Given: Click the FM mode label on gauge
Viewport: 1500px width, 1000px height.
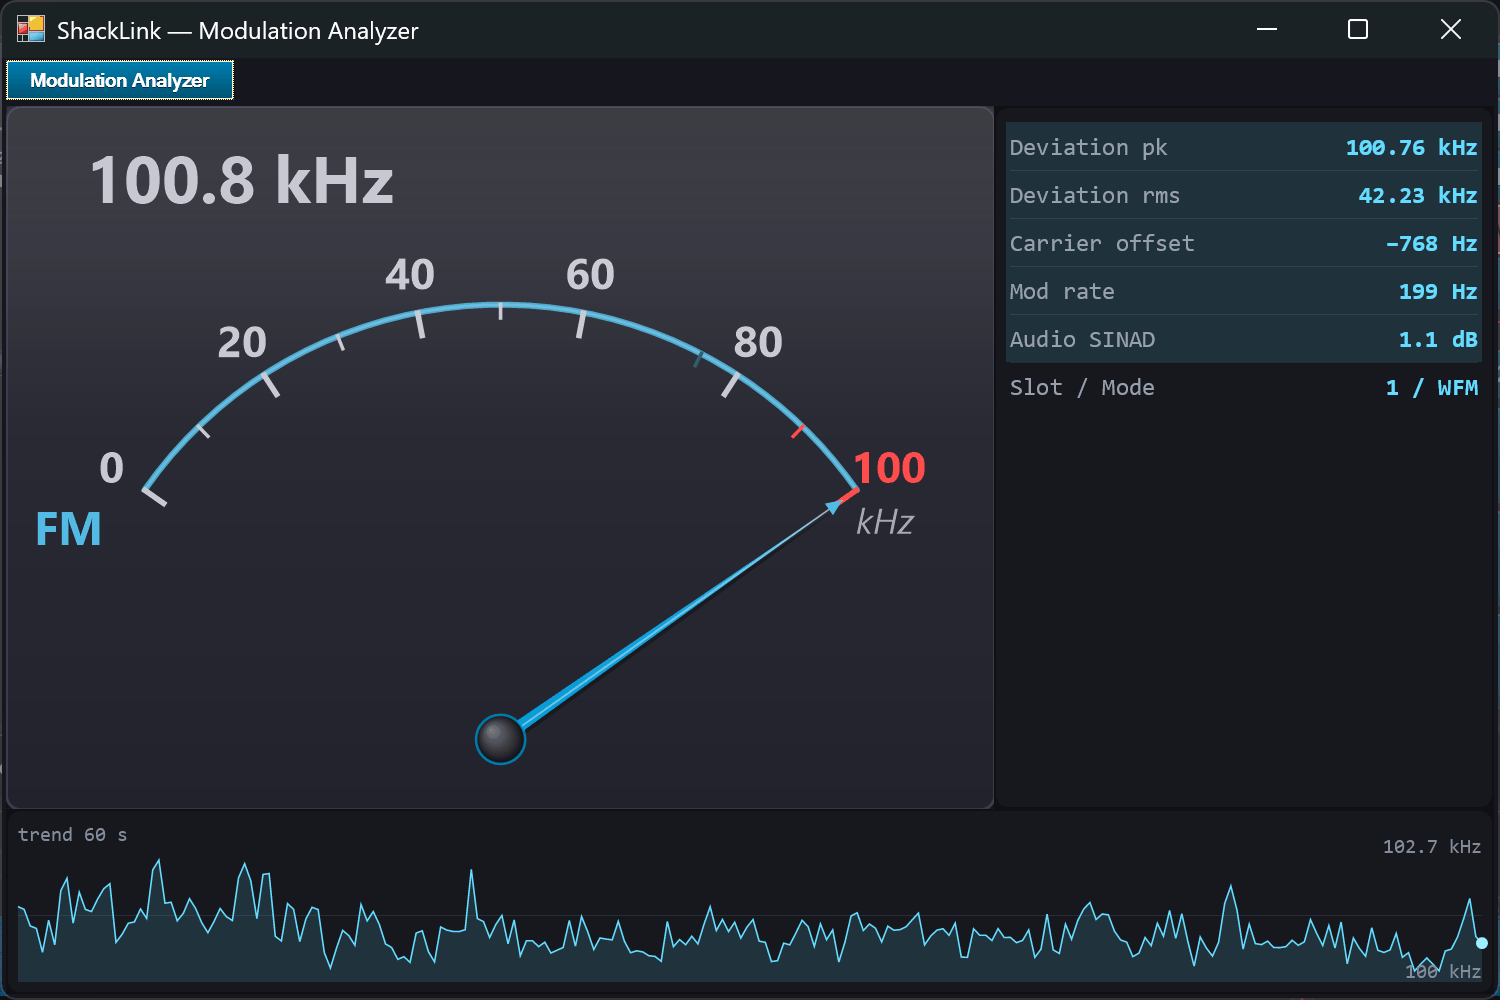Looking at the screenshot, I should click(x=68, y=529).
